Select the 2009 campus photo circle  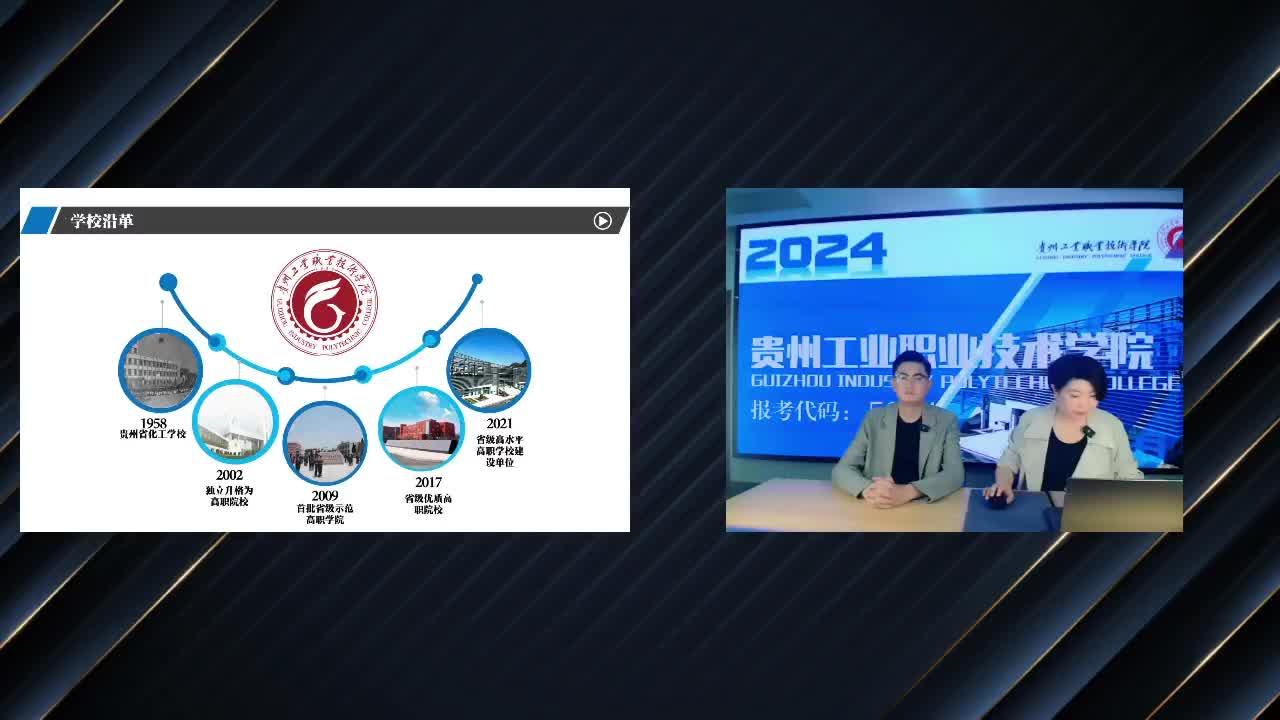(325, 443)
